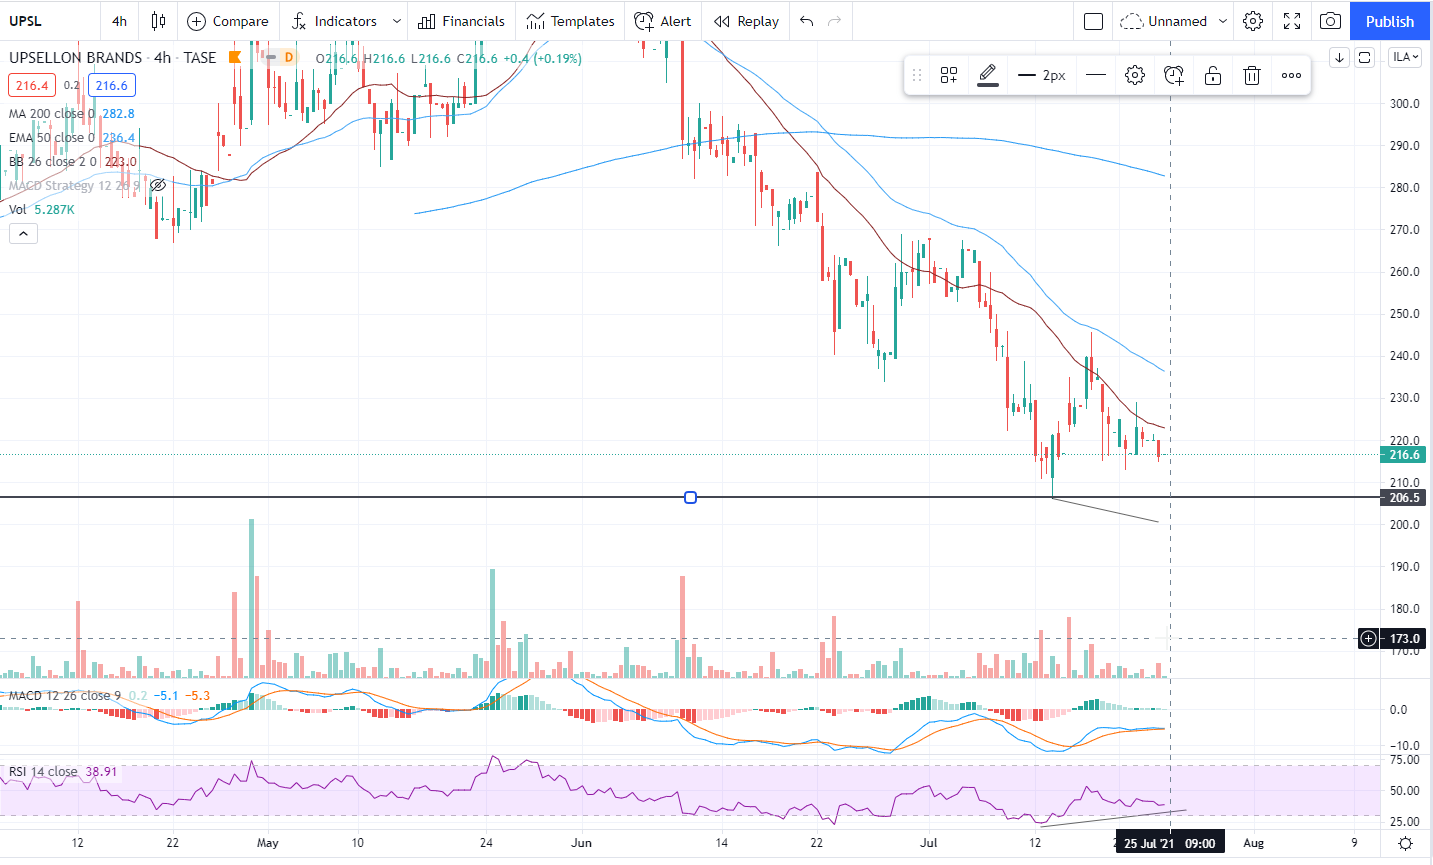
Task: Open the Indicators list
Action: pyautogui.click(x=334, y=21)
